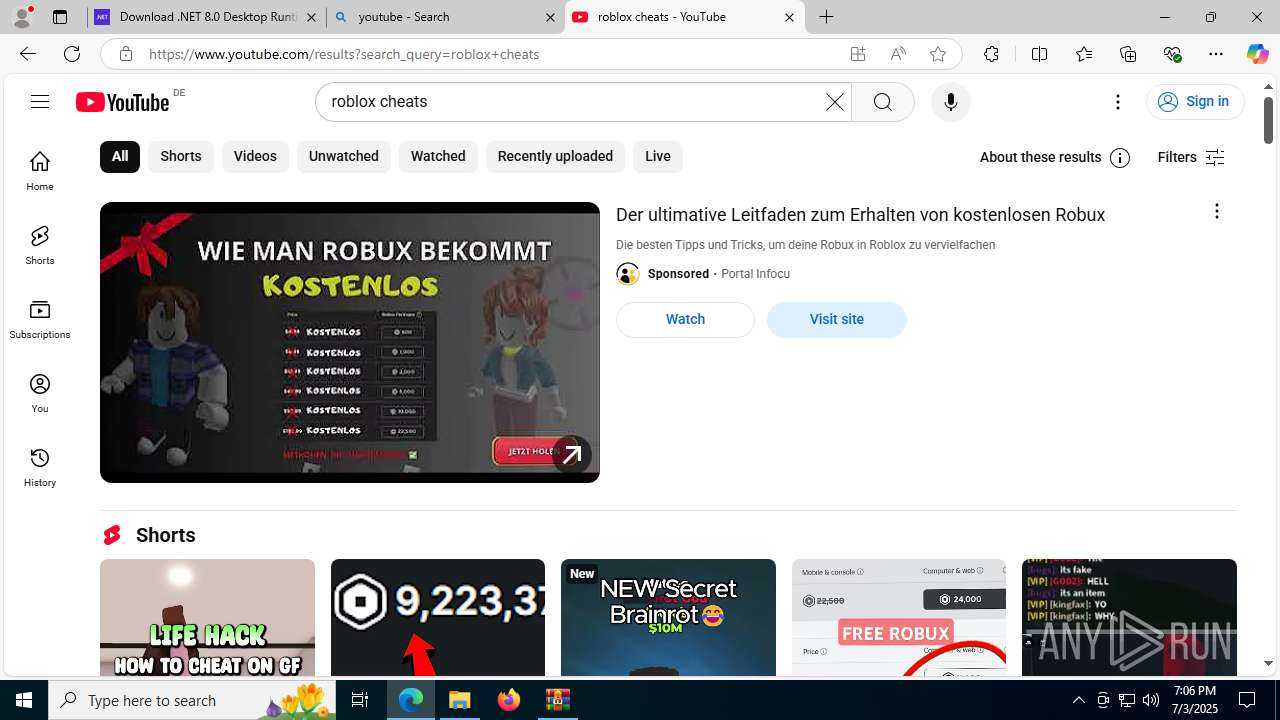Click the Watch button on the ad
Viewport: 1280px width, 720px height.
tap(685, 320)
